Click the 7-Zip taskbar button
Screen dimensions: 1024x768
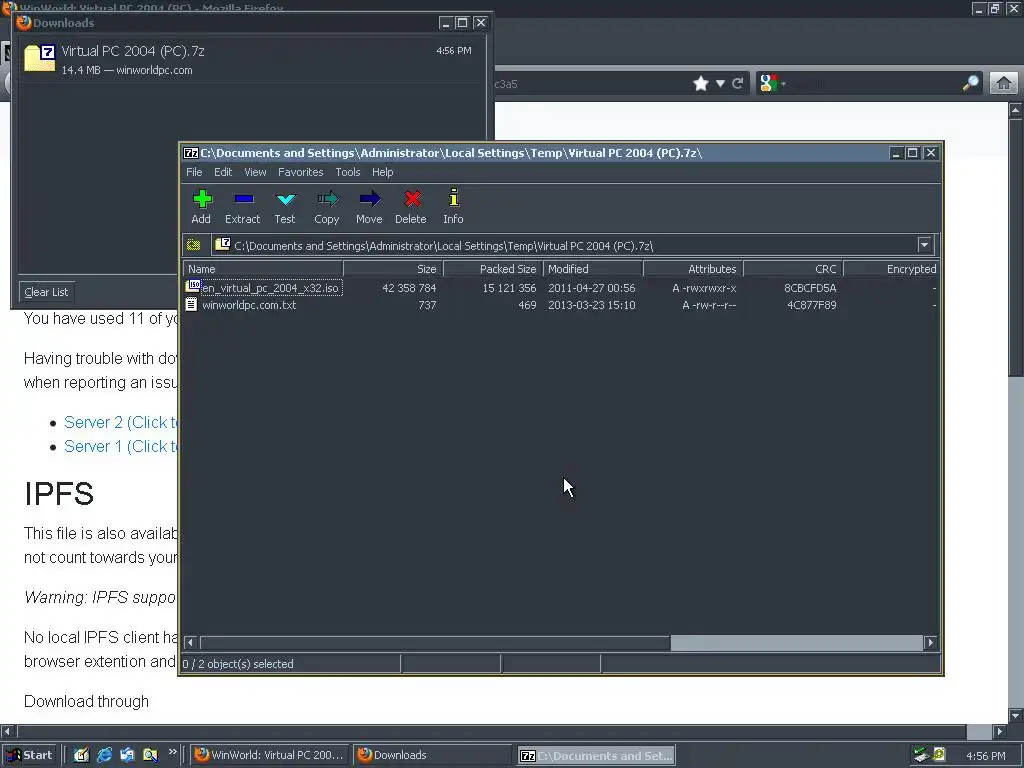click(596, 756)
